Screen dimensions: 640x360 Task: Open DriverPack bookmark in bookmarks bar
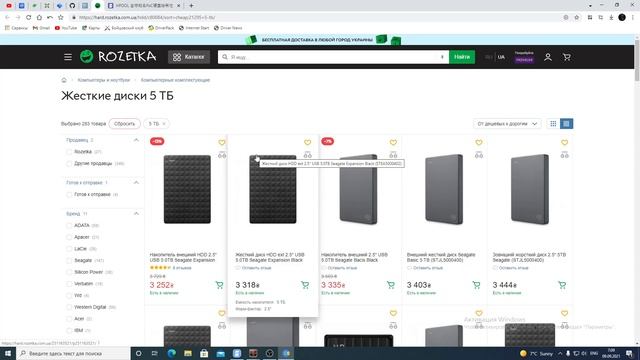click(161, 28)
